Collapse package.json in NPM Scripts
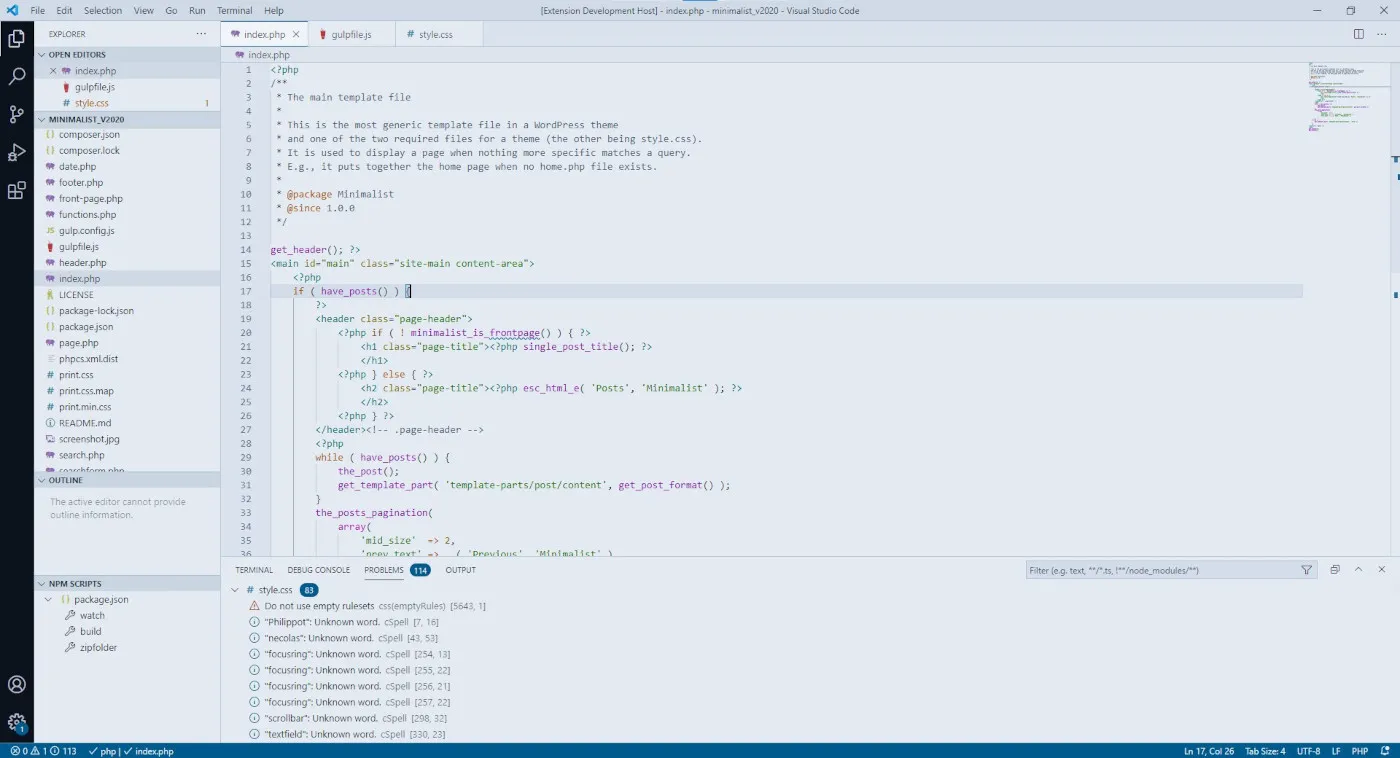Viewport: 1400px width, 758px height. (x=50, y=600)
